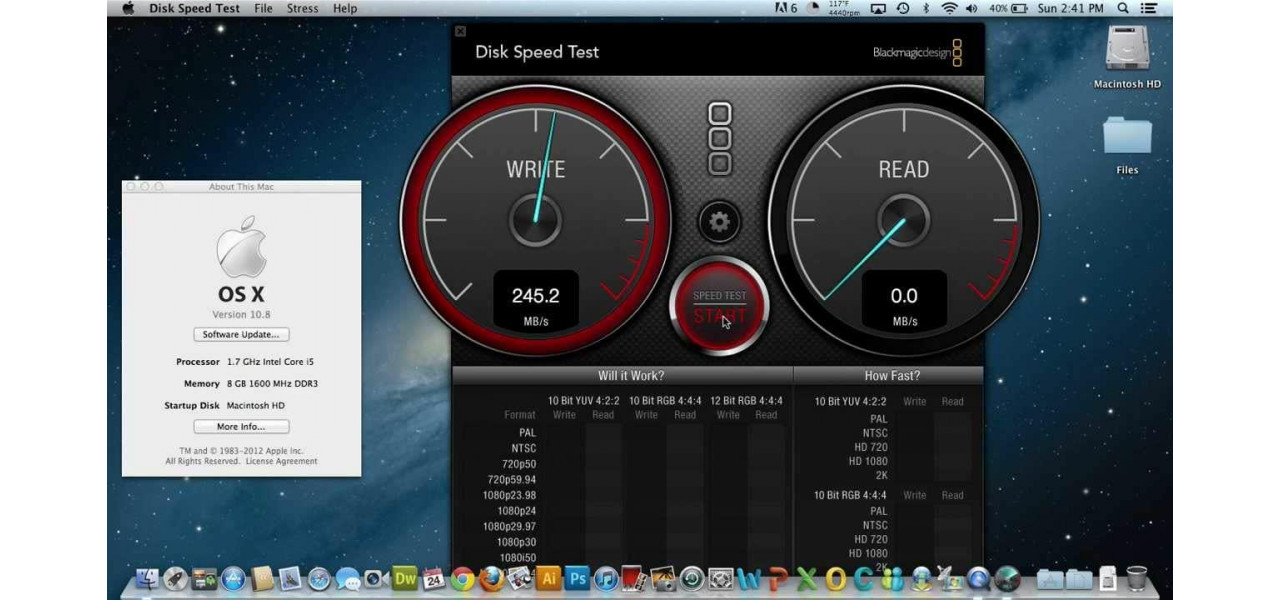Open the settings gear in Disk Speed Test
The height and width of the screenshot is (600, 1280).
point(719,221)
